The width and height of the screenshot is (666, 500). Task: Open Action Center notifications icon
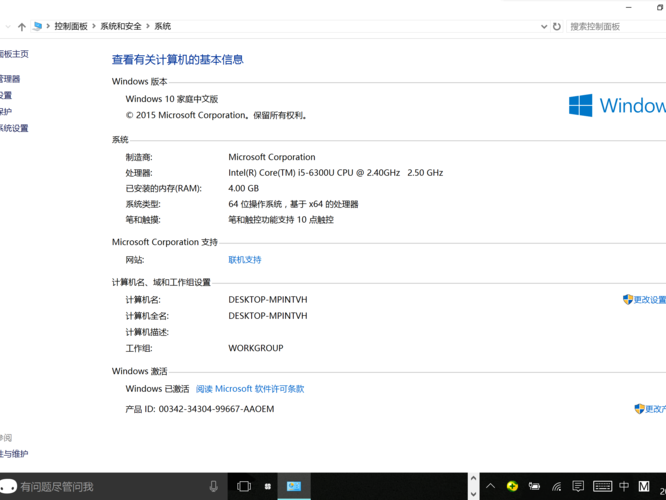coord(578,486)
